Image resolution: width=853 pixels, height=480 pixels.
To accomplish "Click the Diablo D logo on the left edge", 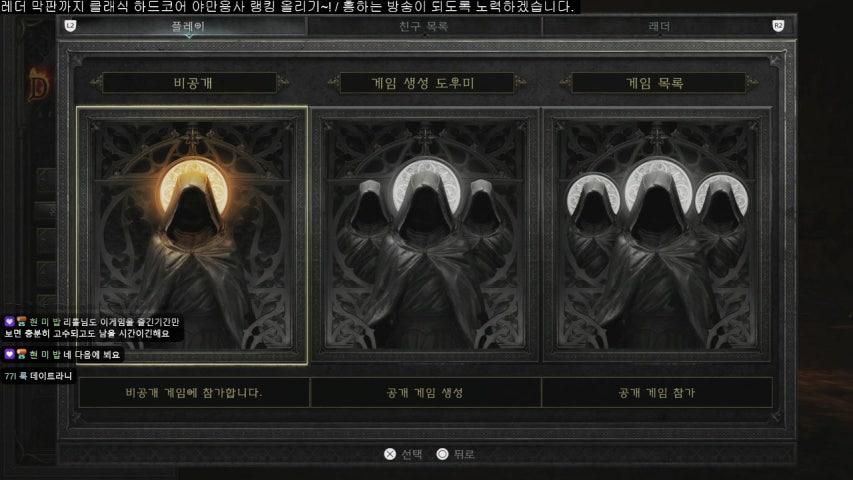I will click(x=38, y=84).
